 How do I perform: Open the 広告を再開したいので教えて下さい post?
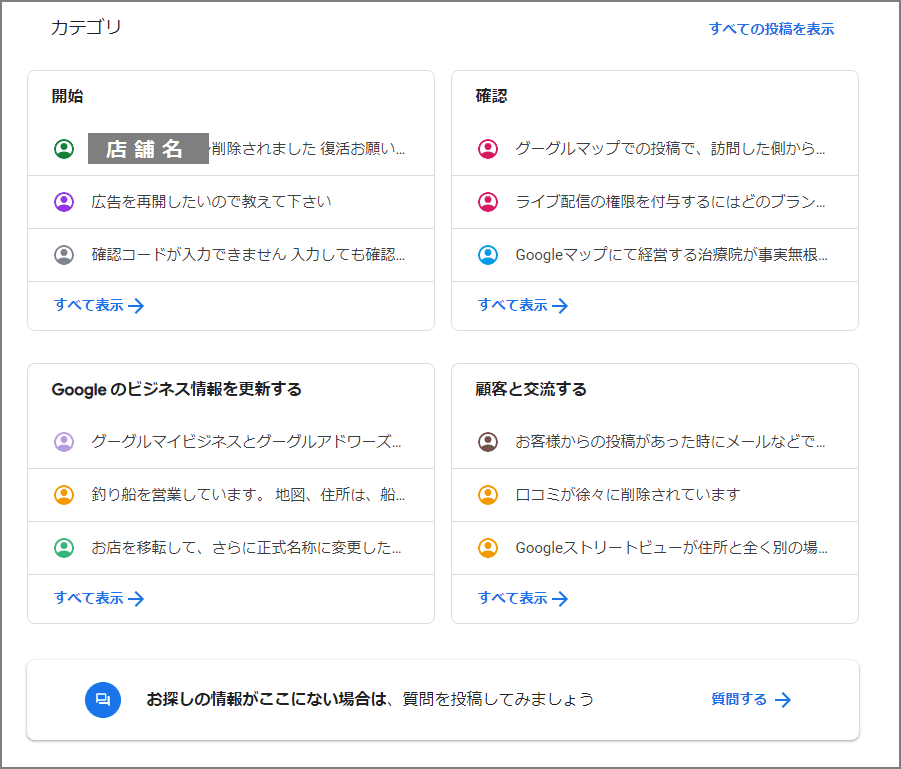pos(211,202)
